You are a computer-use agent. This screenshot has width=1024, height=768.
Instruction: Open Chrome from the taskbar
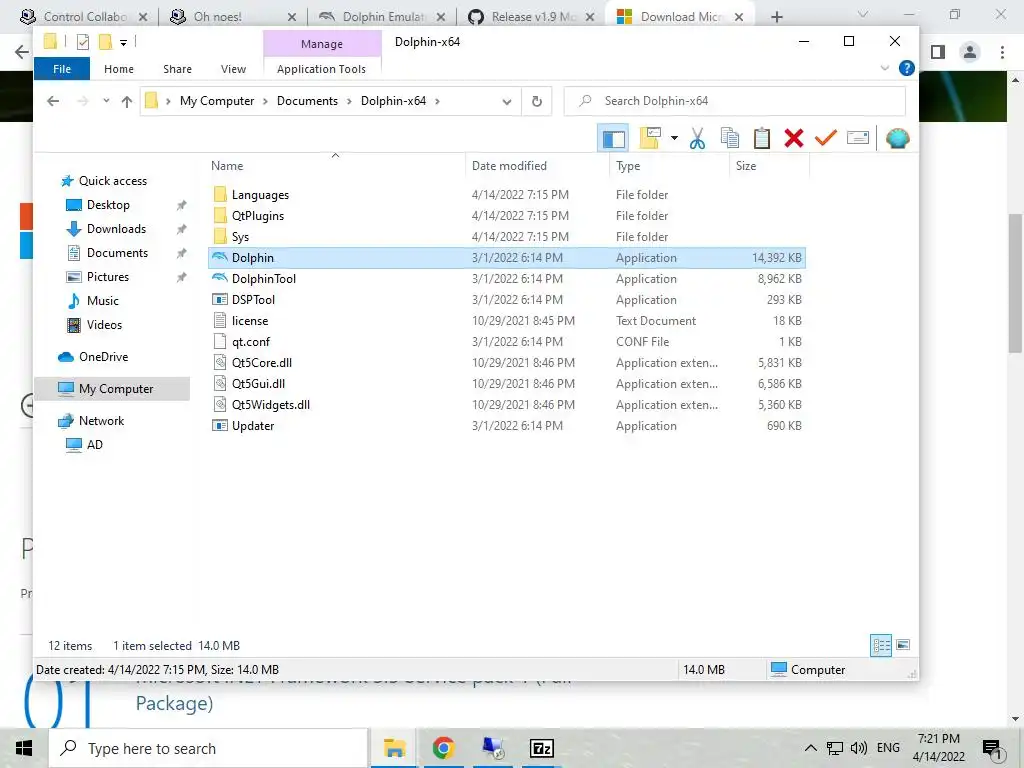[x=443, y=748]
